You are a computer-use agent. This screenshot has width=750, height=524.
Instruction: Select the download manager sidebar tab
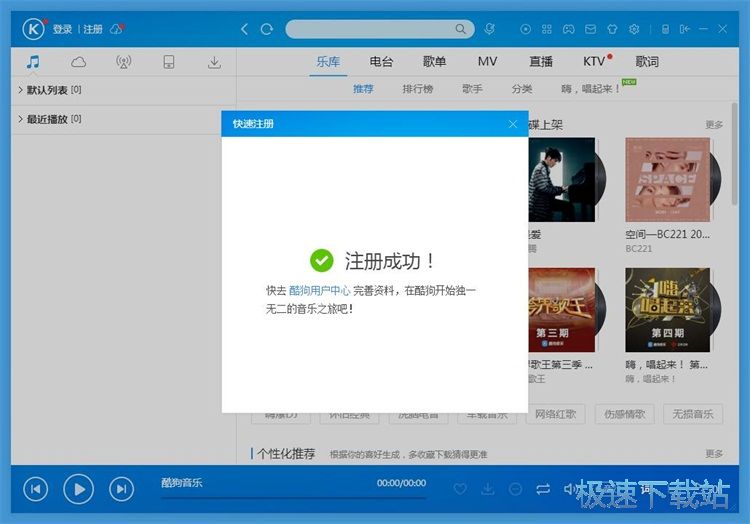click(214, 62)
